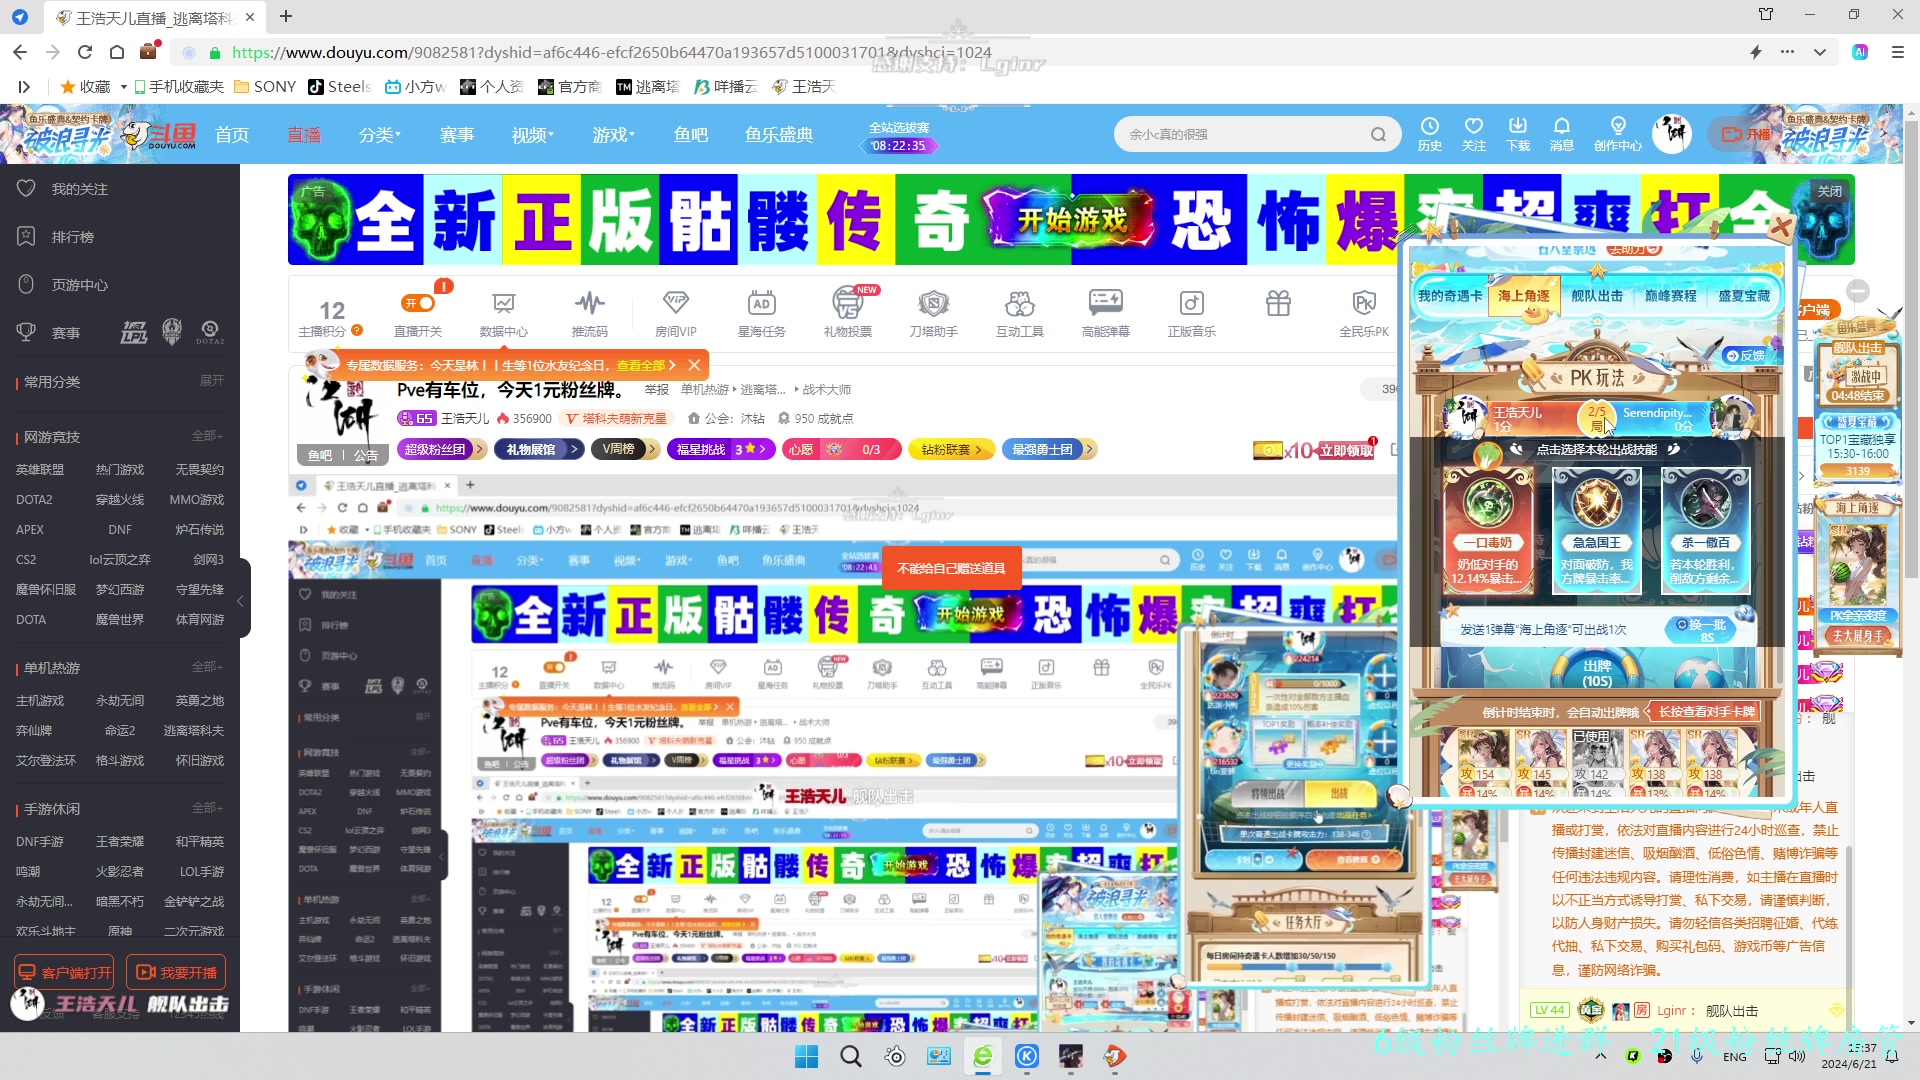Click 客户端打开 button at sidebar bottom
Screen dimensions: 1920x1080
coord(64,972)
